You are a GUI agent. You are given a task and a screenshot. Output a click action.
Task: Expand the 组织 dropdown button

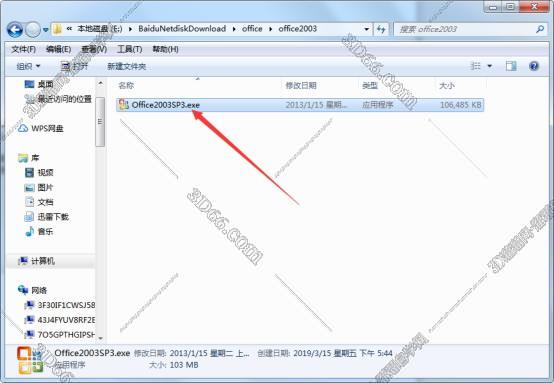point(28,66)
